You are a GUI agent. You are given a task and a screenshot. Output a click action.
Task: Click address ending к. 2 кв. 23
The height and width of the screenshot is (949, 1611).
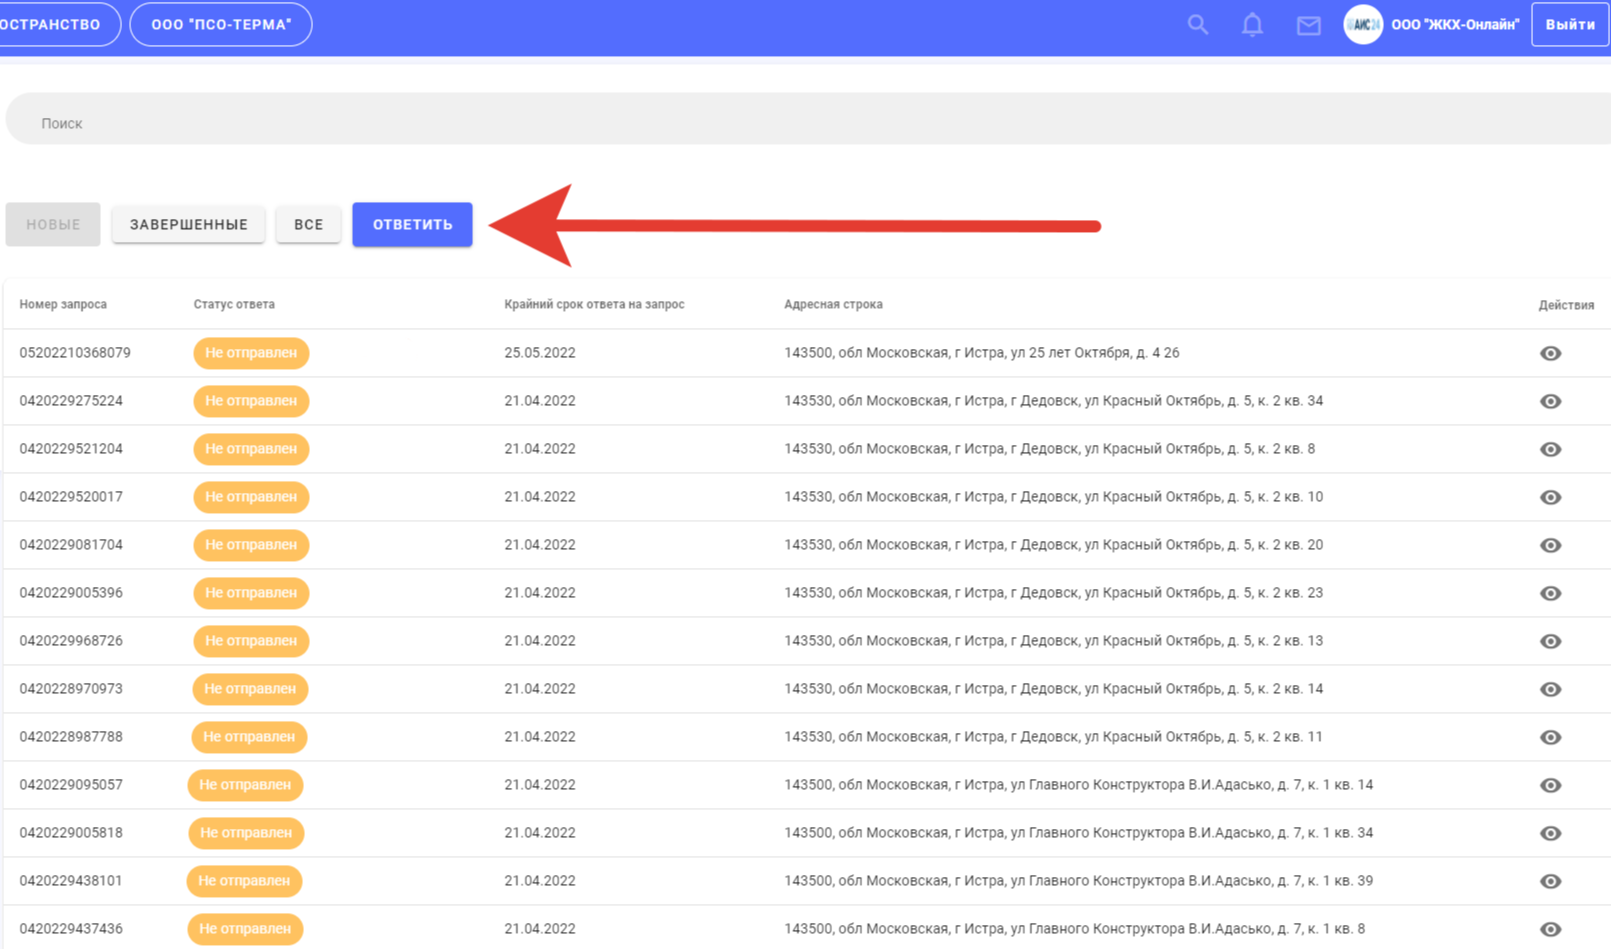(x=1053, y=593)
